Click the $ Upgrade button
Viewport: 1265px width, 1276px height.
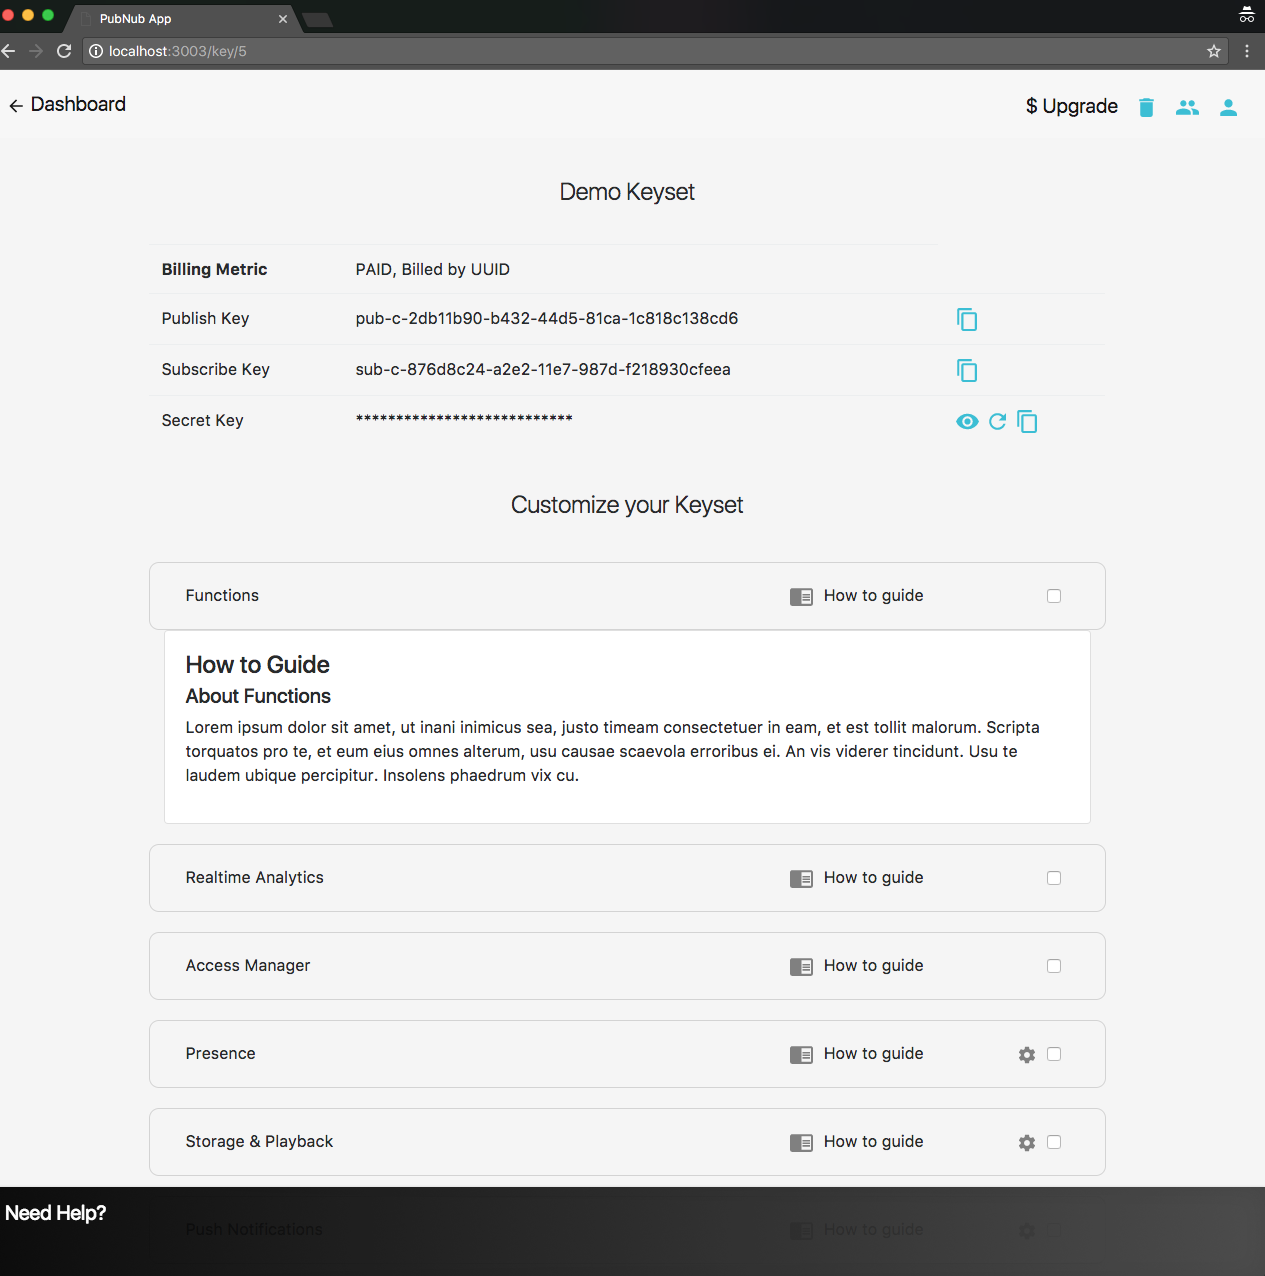point(1071,106)
